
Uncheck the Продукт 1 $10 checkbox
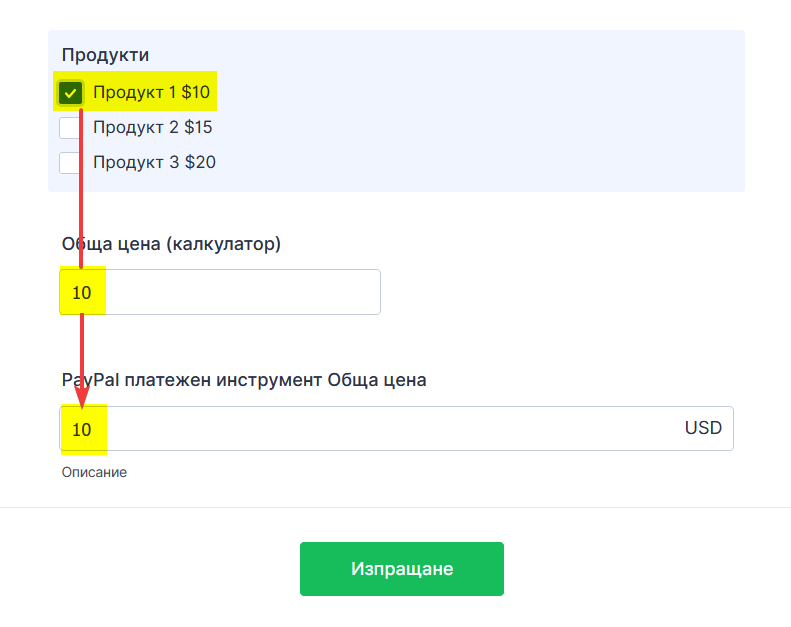[70, 93]
